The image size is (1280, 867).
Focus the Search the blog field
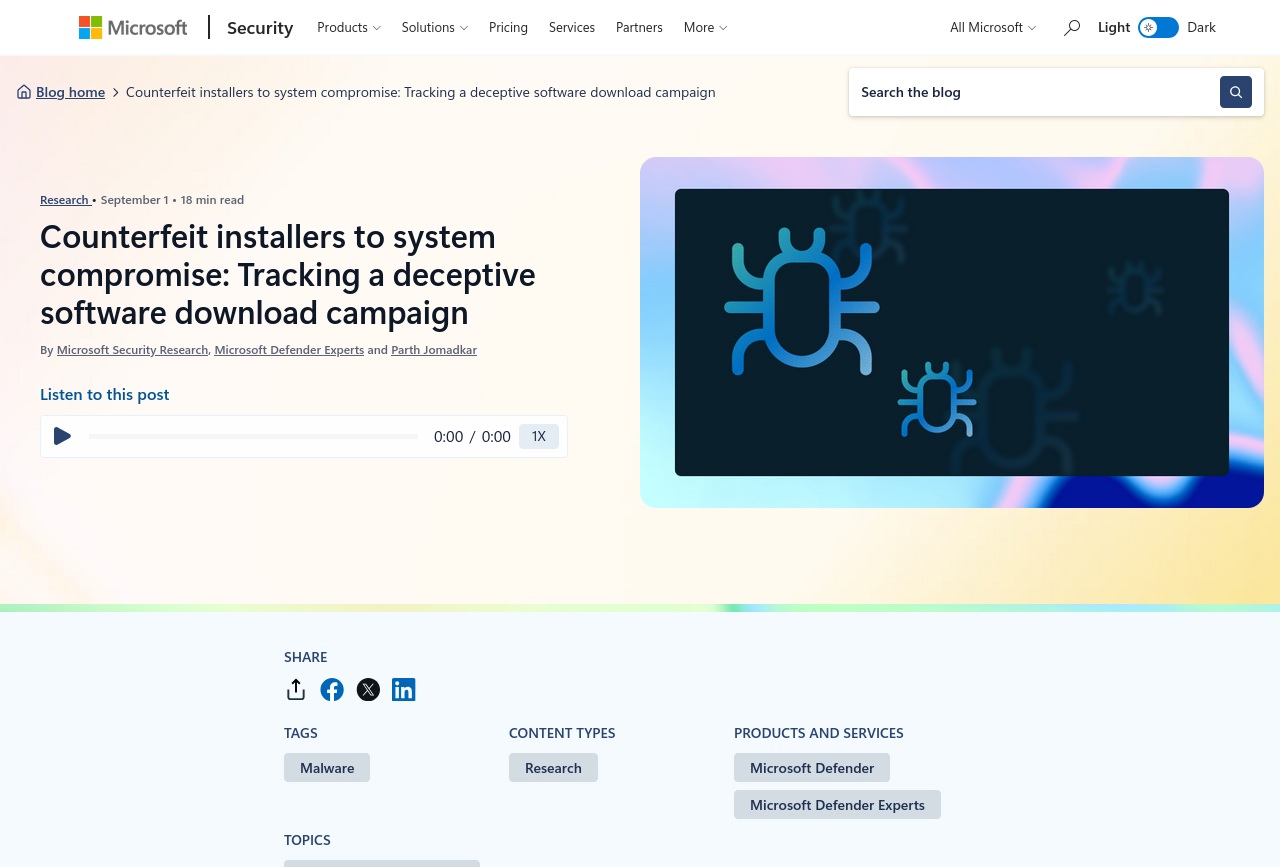[x=1034, y=92]
